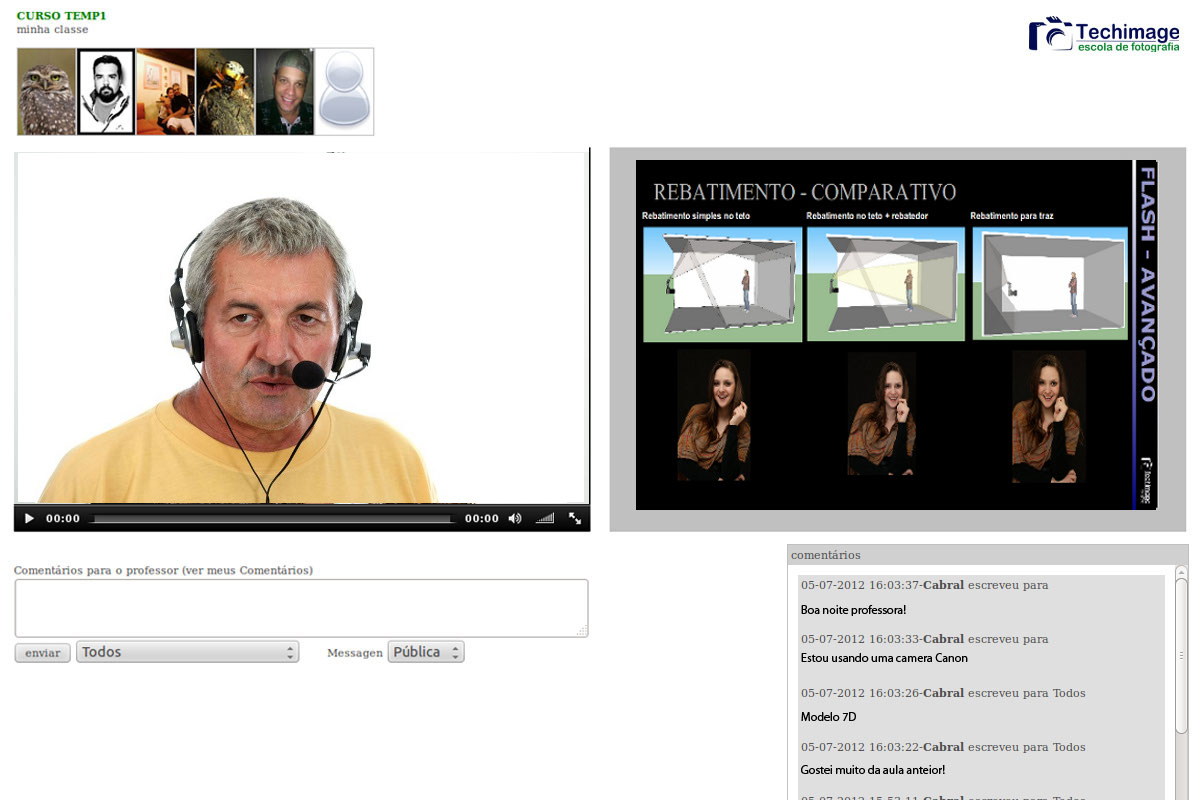Mute the video with the speaker icon

515,519
